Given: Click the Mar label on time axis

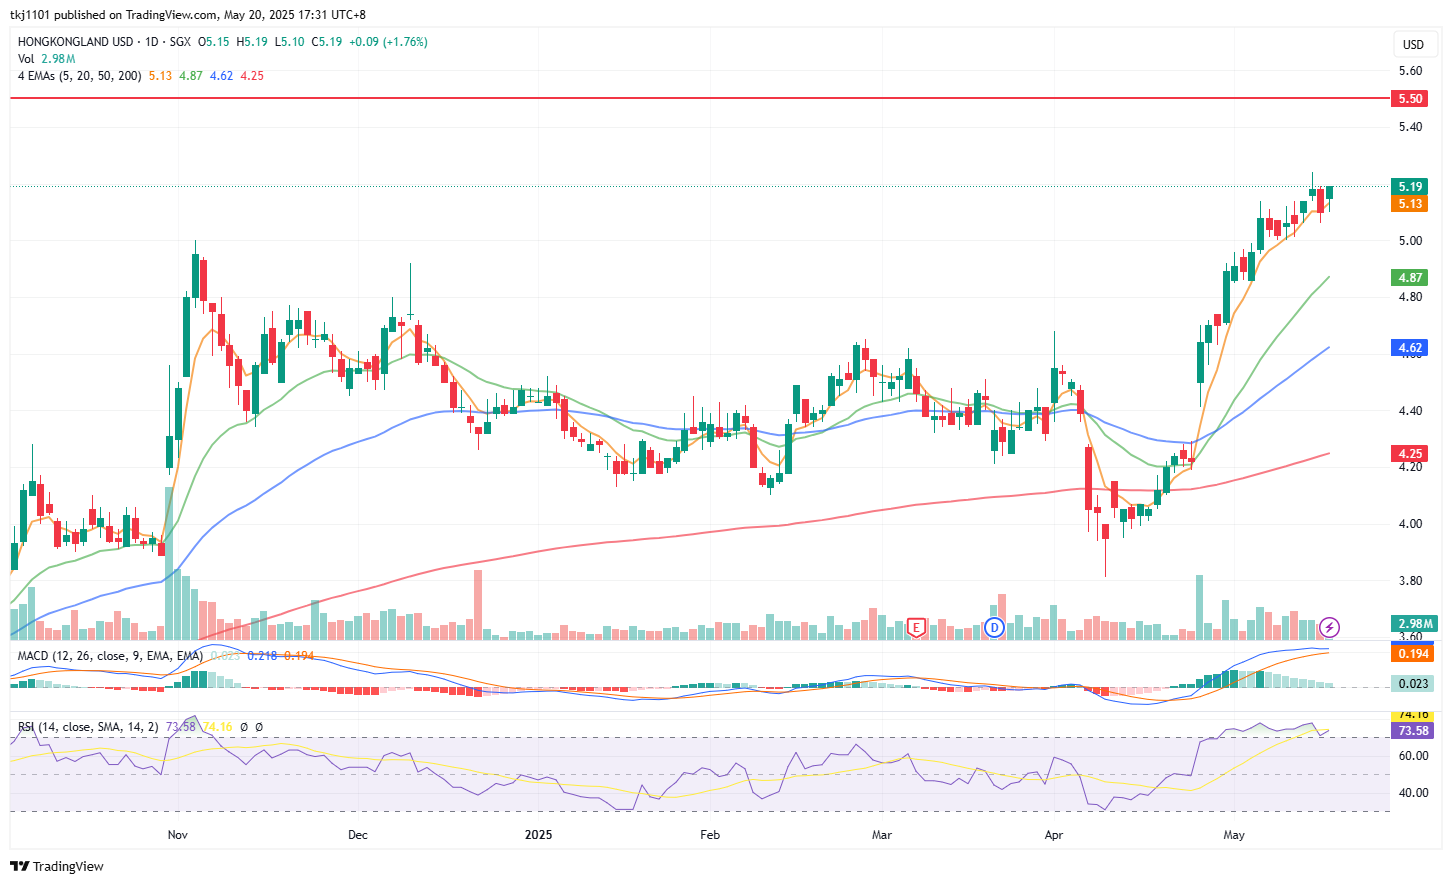Looking at the screenshot, I should (881, 835).
